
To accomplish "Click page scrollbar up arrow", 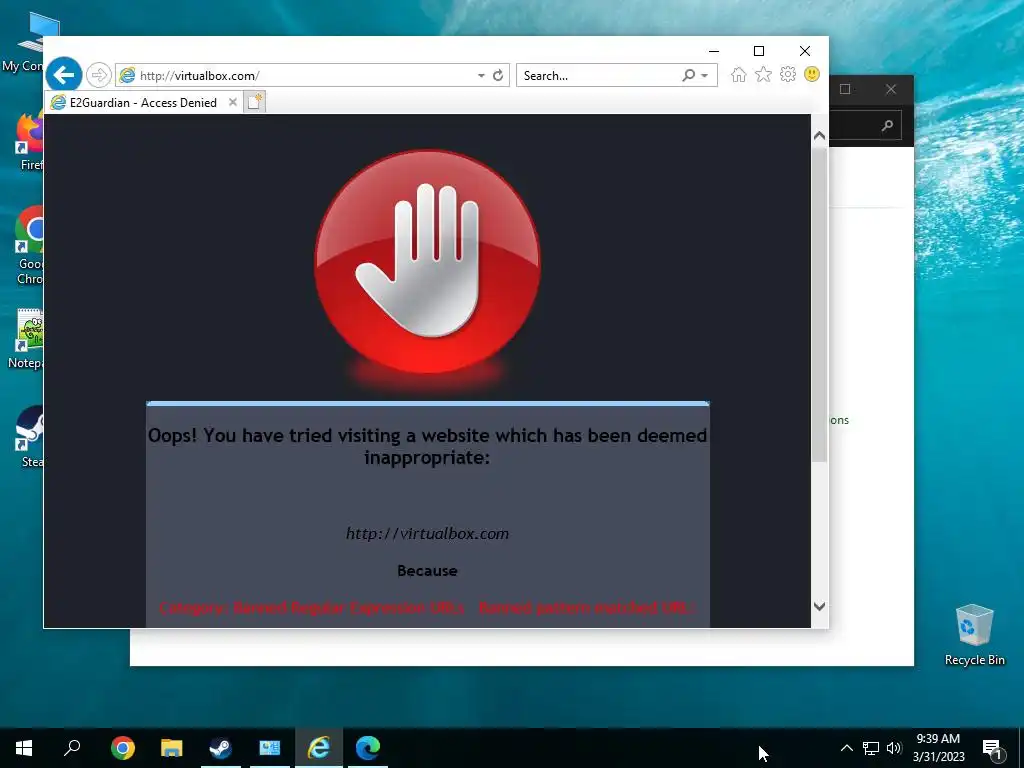I will [820, 136].
